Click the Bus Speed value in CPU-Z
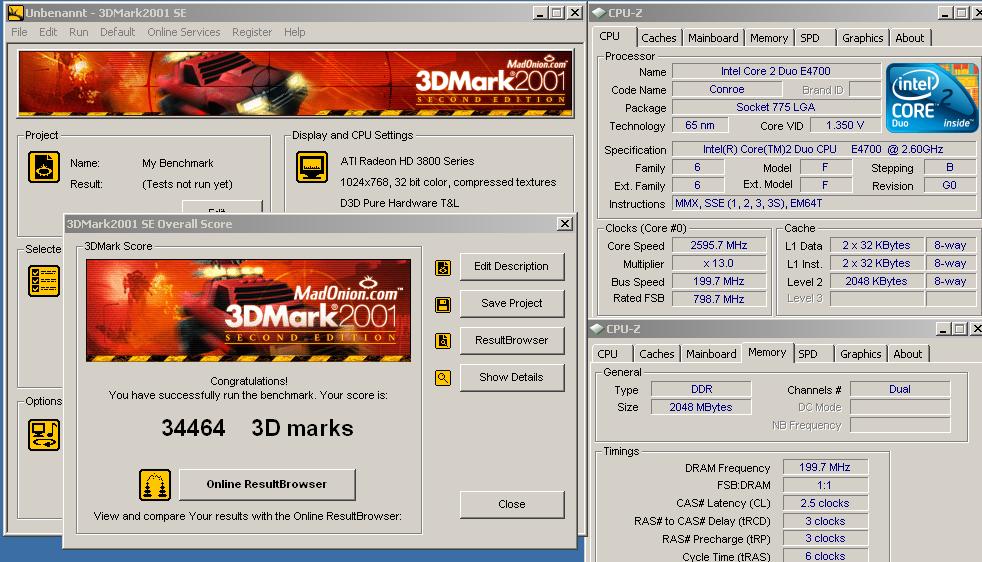Viewport: 982px width, 562px height. pos(719,281)
